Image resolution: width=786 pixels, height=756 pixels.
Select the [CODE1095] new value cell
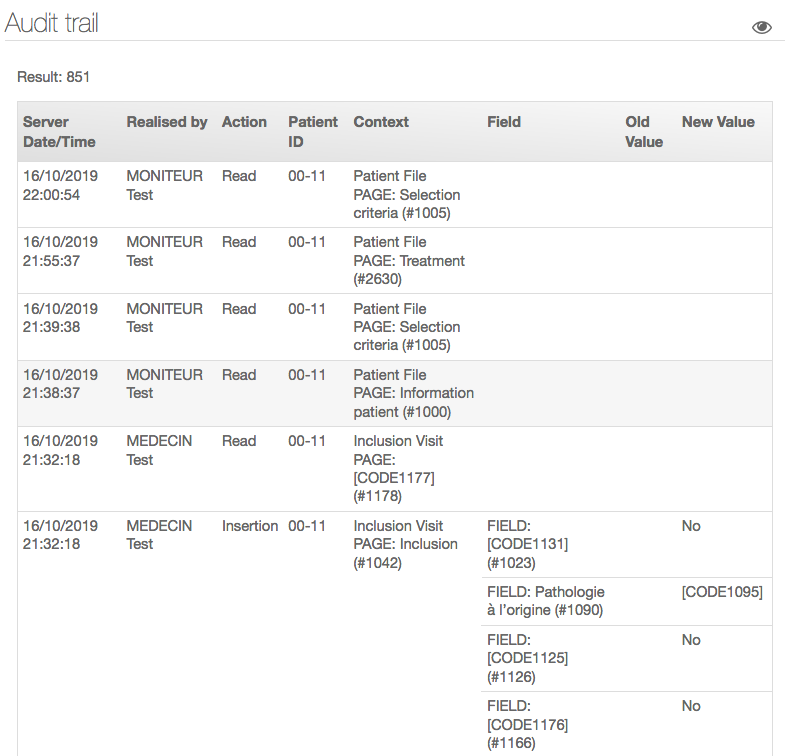[722, 592]
